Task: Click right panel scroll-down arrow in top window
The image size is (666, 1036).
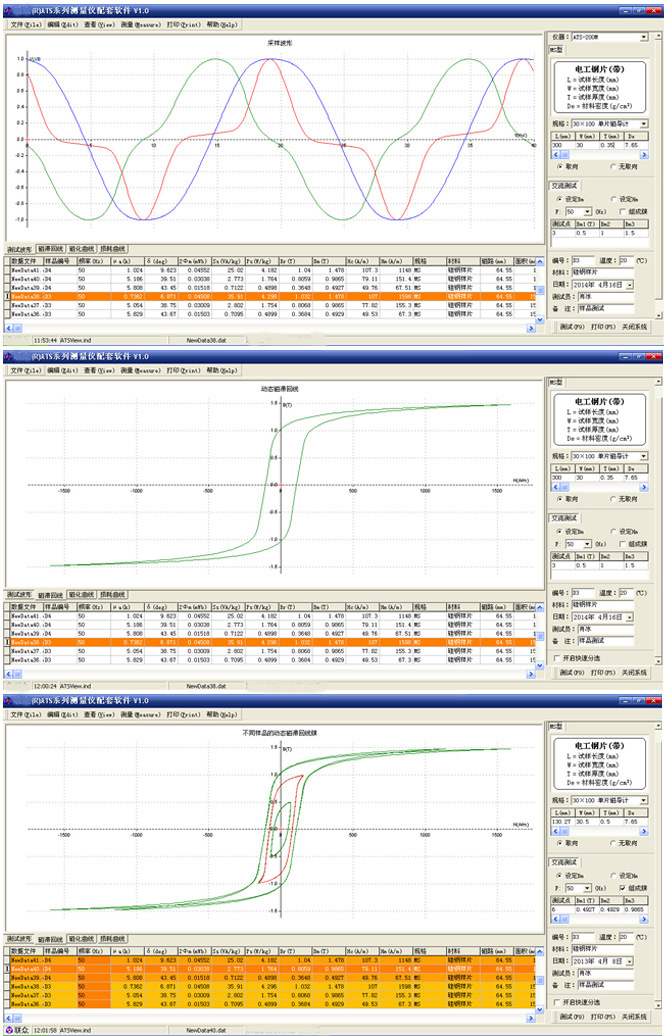Action: point(657,315)
